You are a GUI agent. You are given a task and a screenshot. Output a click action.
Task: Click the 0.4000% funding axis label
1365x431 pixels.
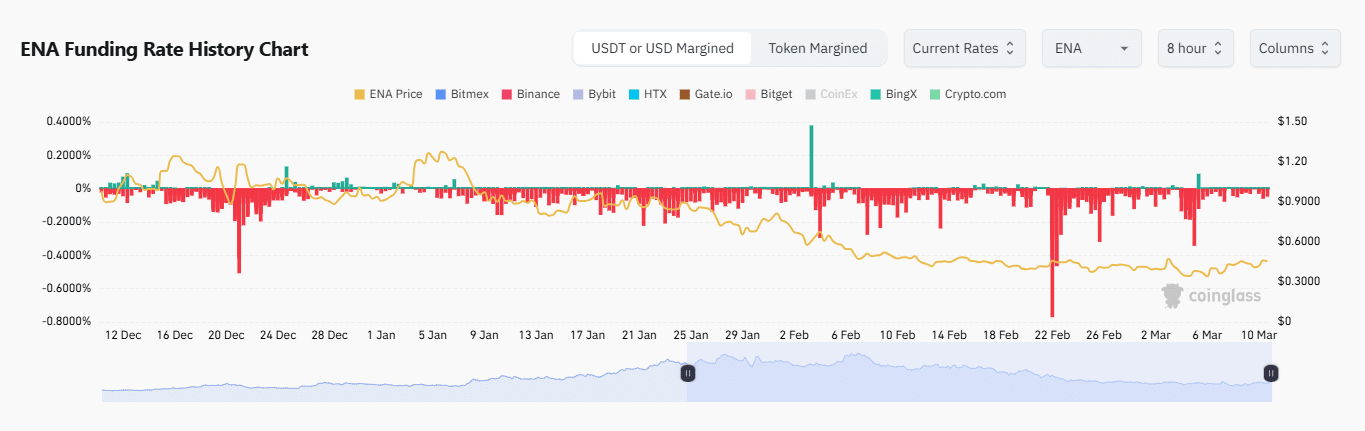(68, 122)
